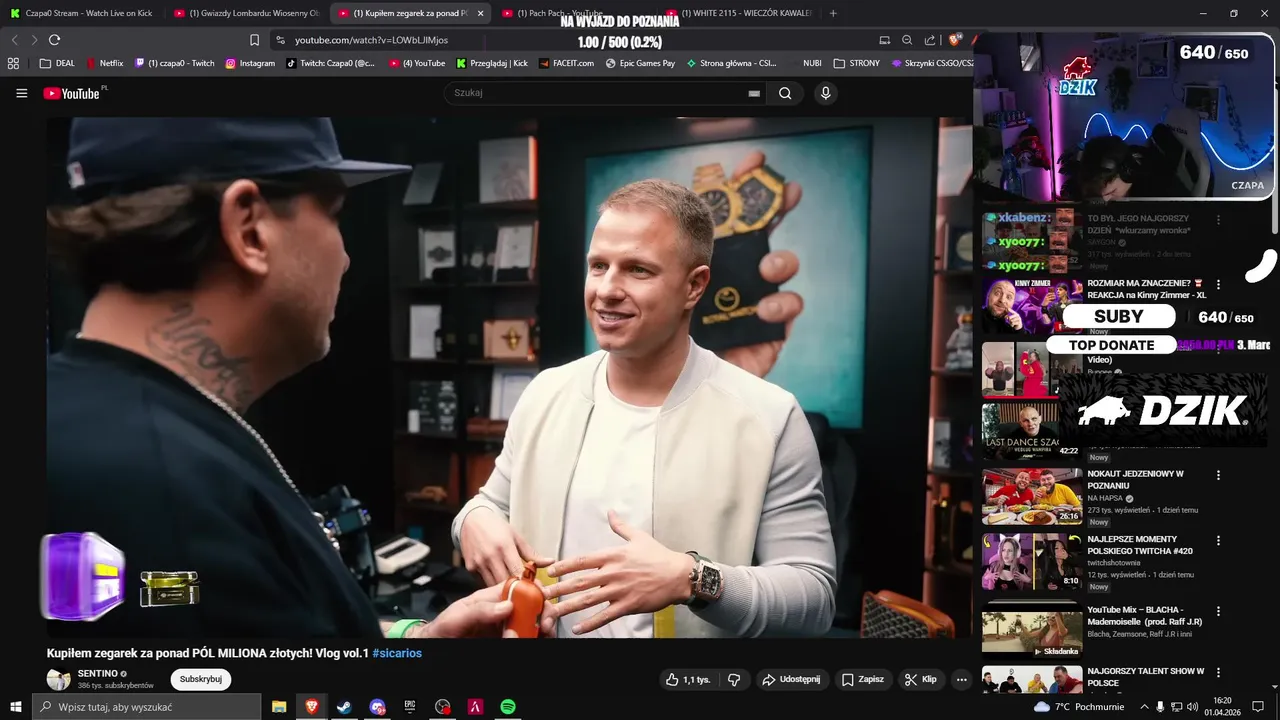Open the STRONY bookmarks folder
Viewport: 1280px width, 720px height.
click(857, 63)
